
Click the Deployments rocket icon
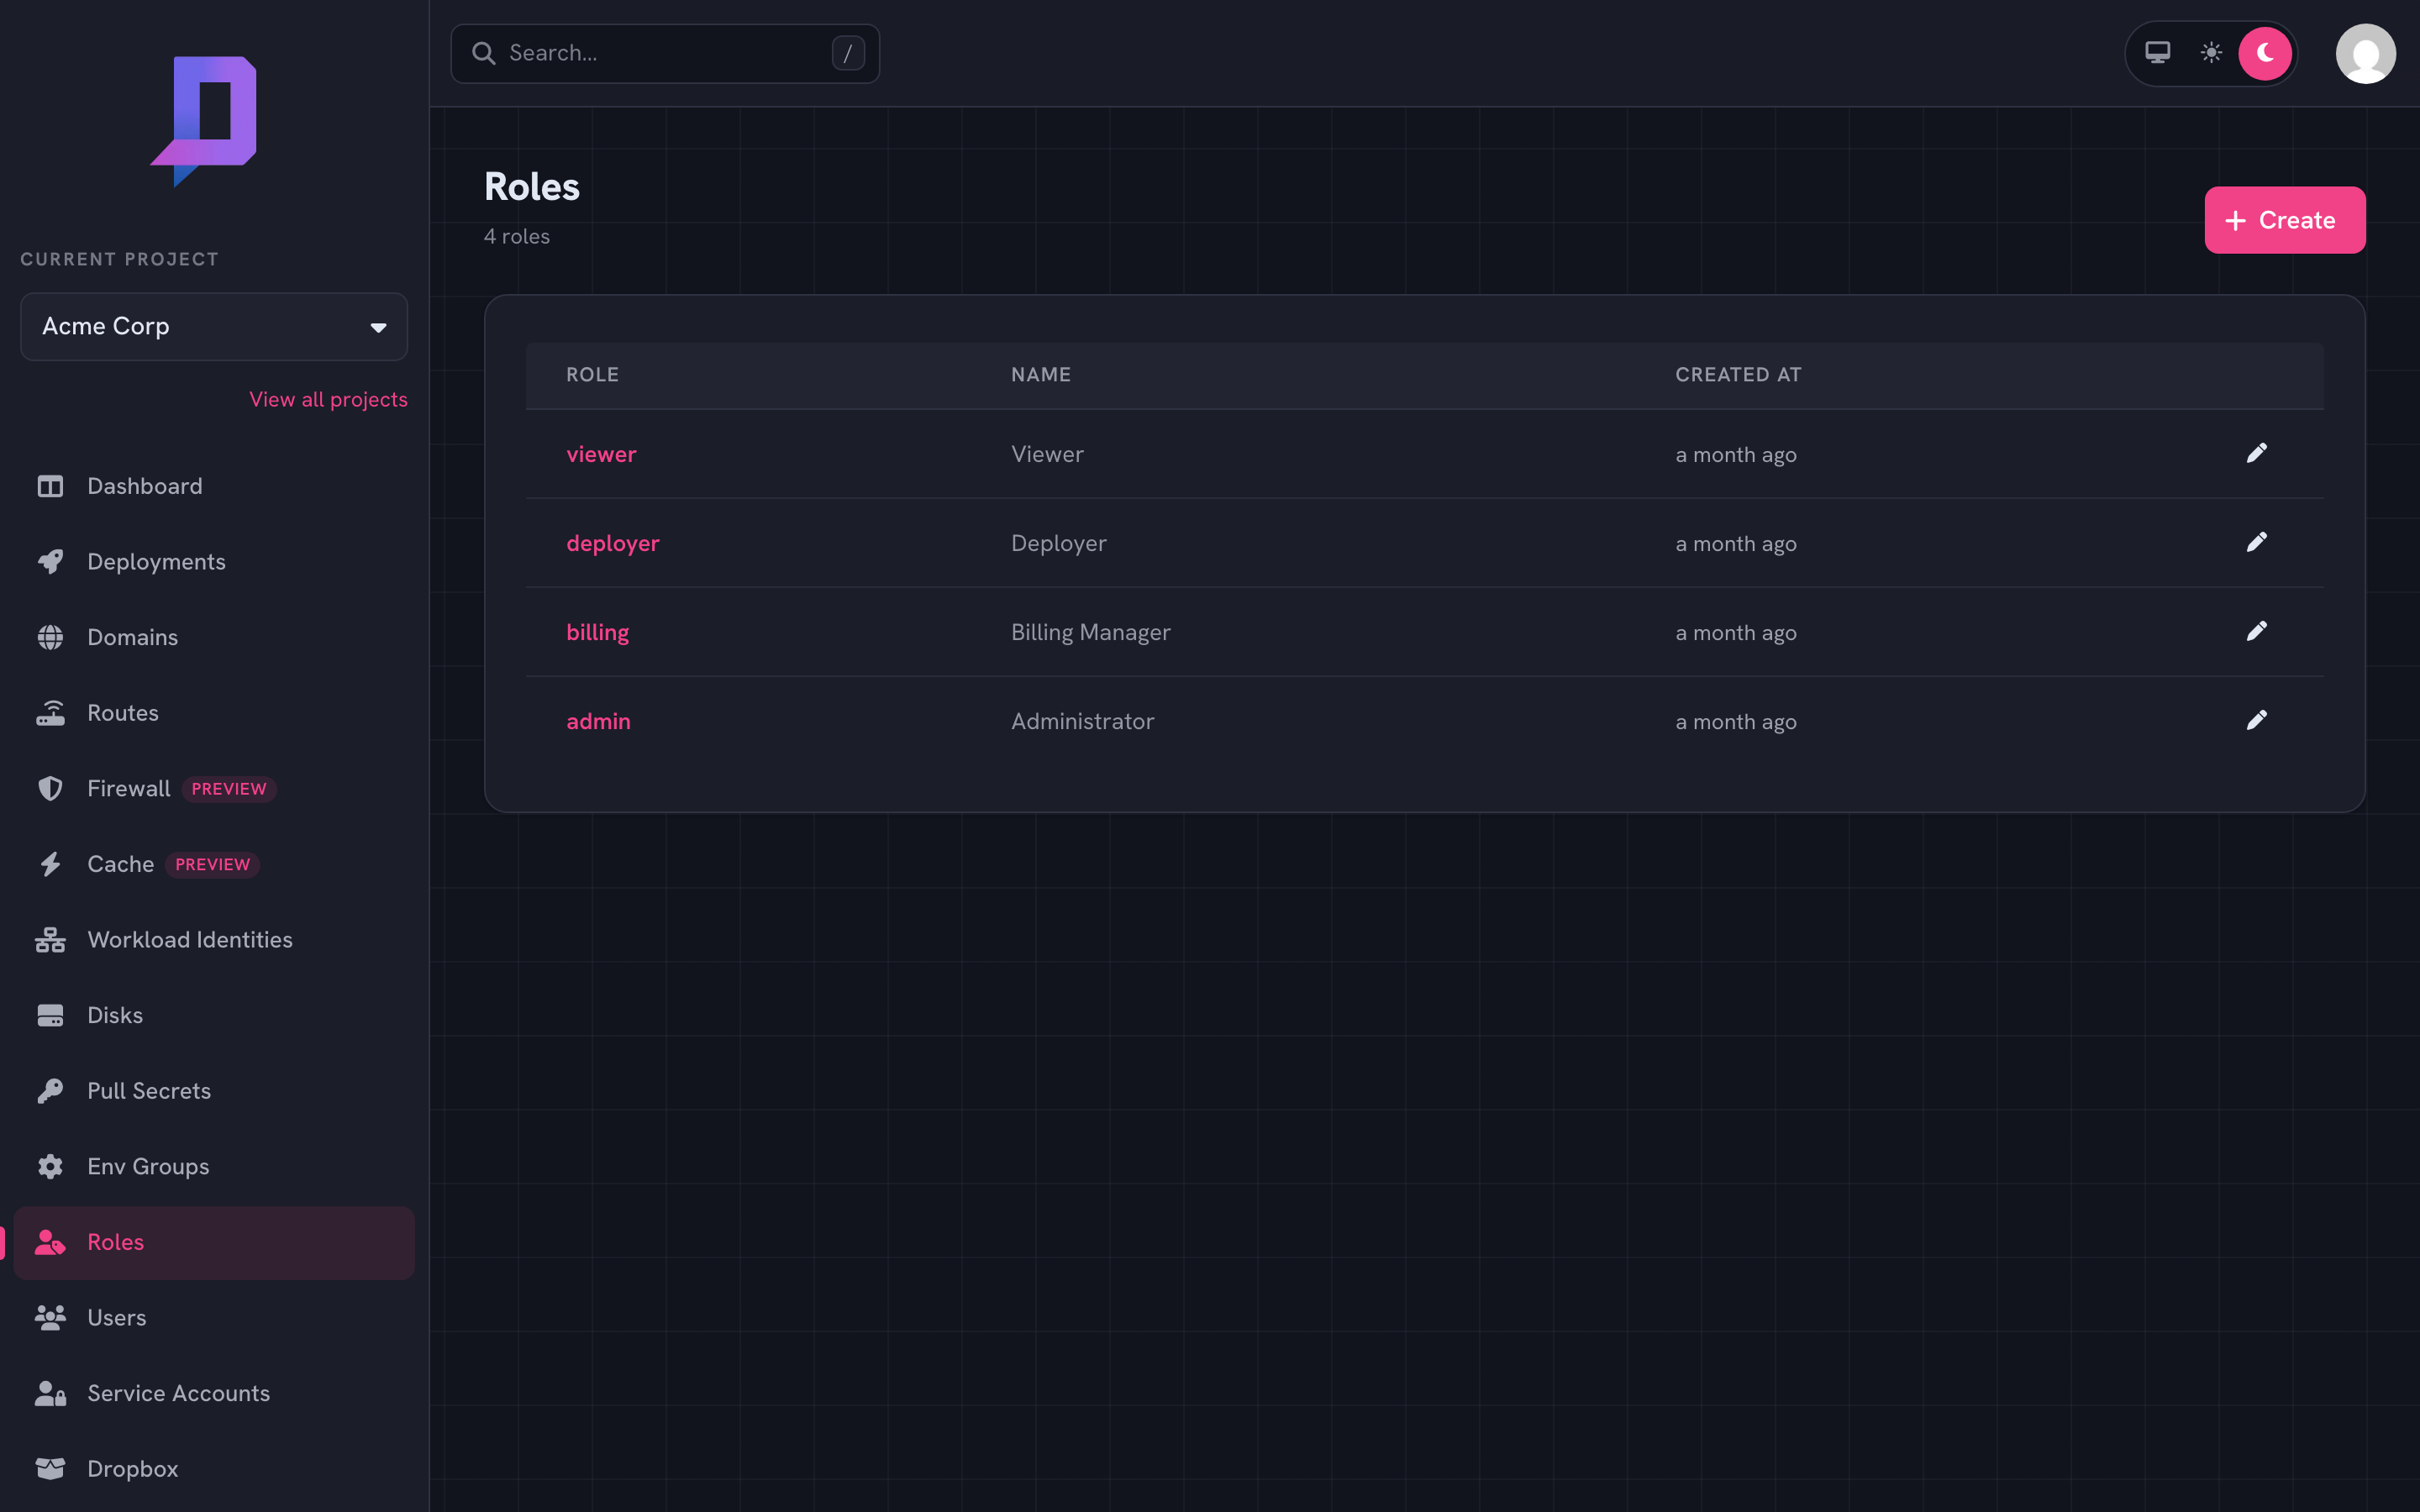tap(50, 562)
